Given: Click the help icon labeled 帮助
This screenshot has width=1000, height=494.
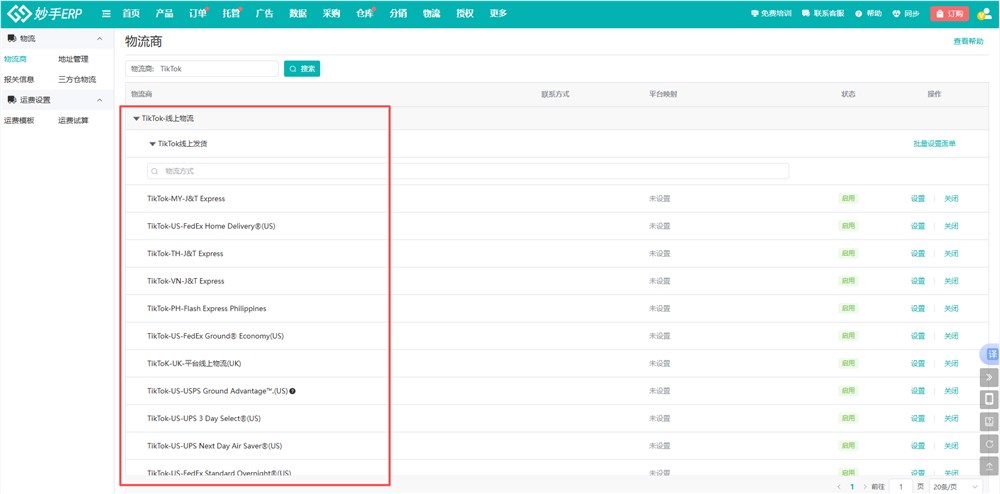Looking at the screenshot, I should [x=868, y=14].
